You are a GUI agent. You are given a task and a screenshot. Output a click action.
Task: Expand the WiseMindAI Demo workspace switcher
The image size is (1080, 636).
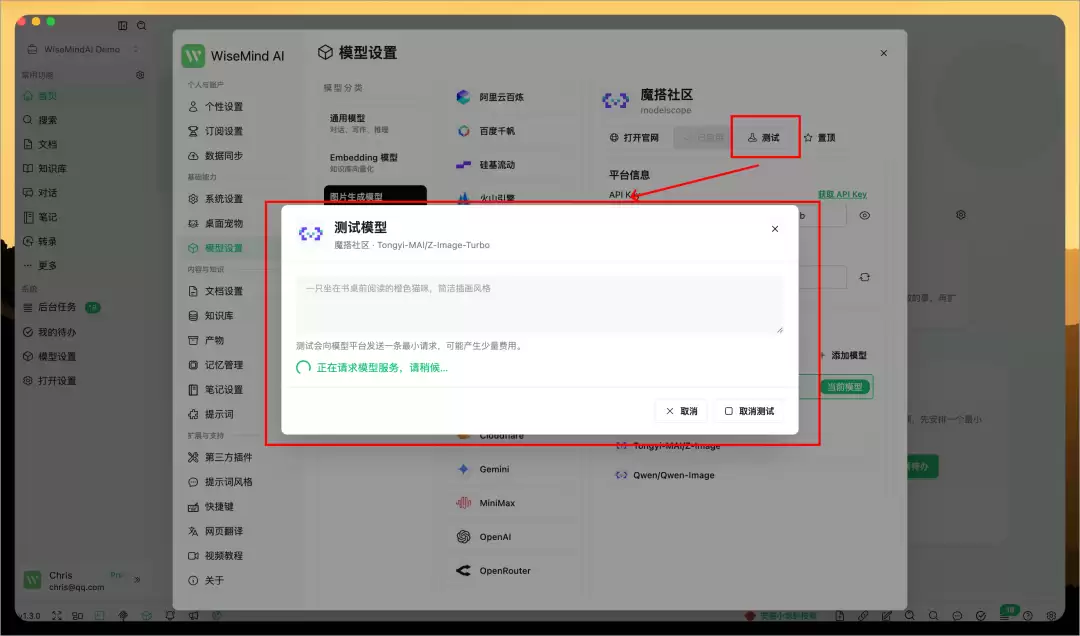point(83,50)
